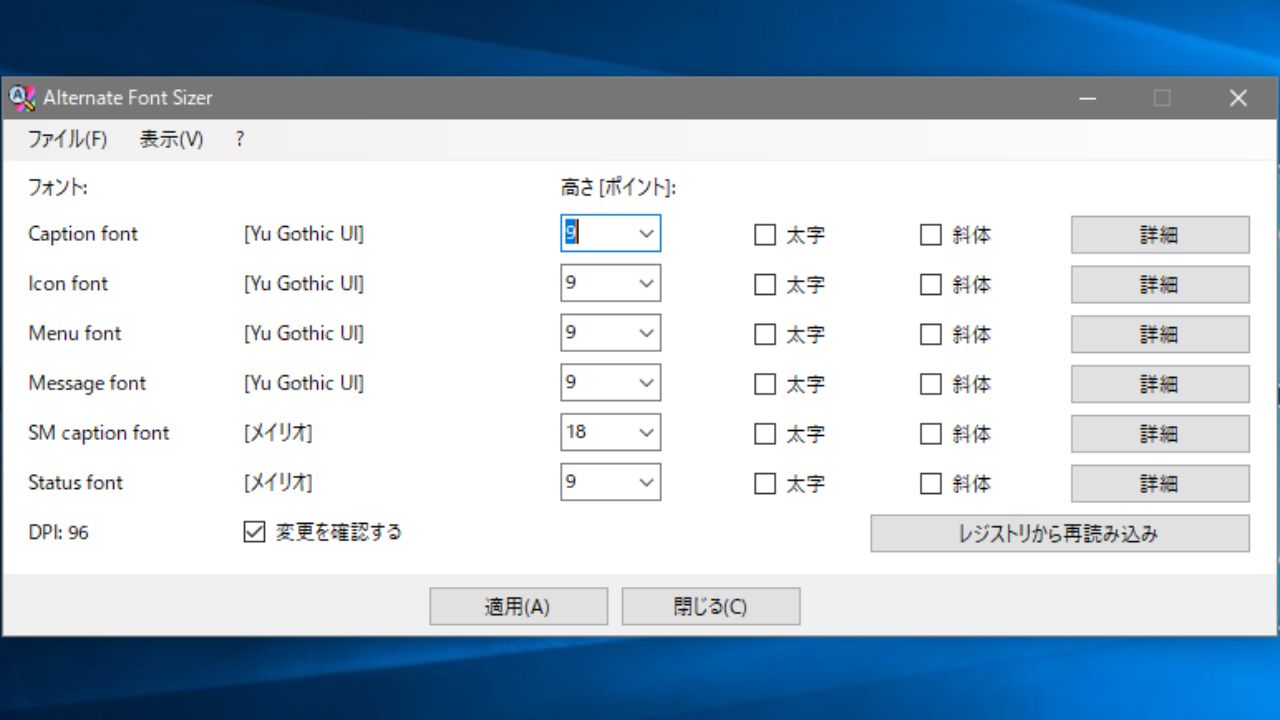
Task: Expand the Status font height dropdown
Action: point(645,483)
